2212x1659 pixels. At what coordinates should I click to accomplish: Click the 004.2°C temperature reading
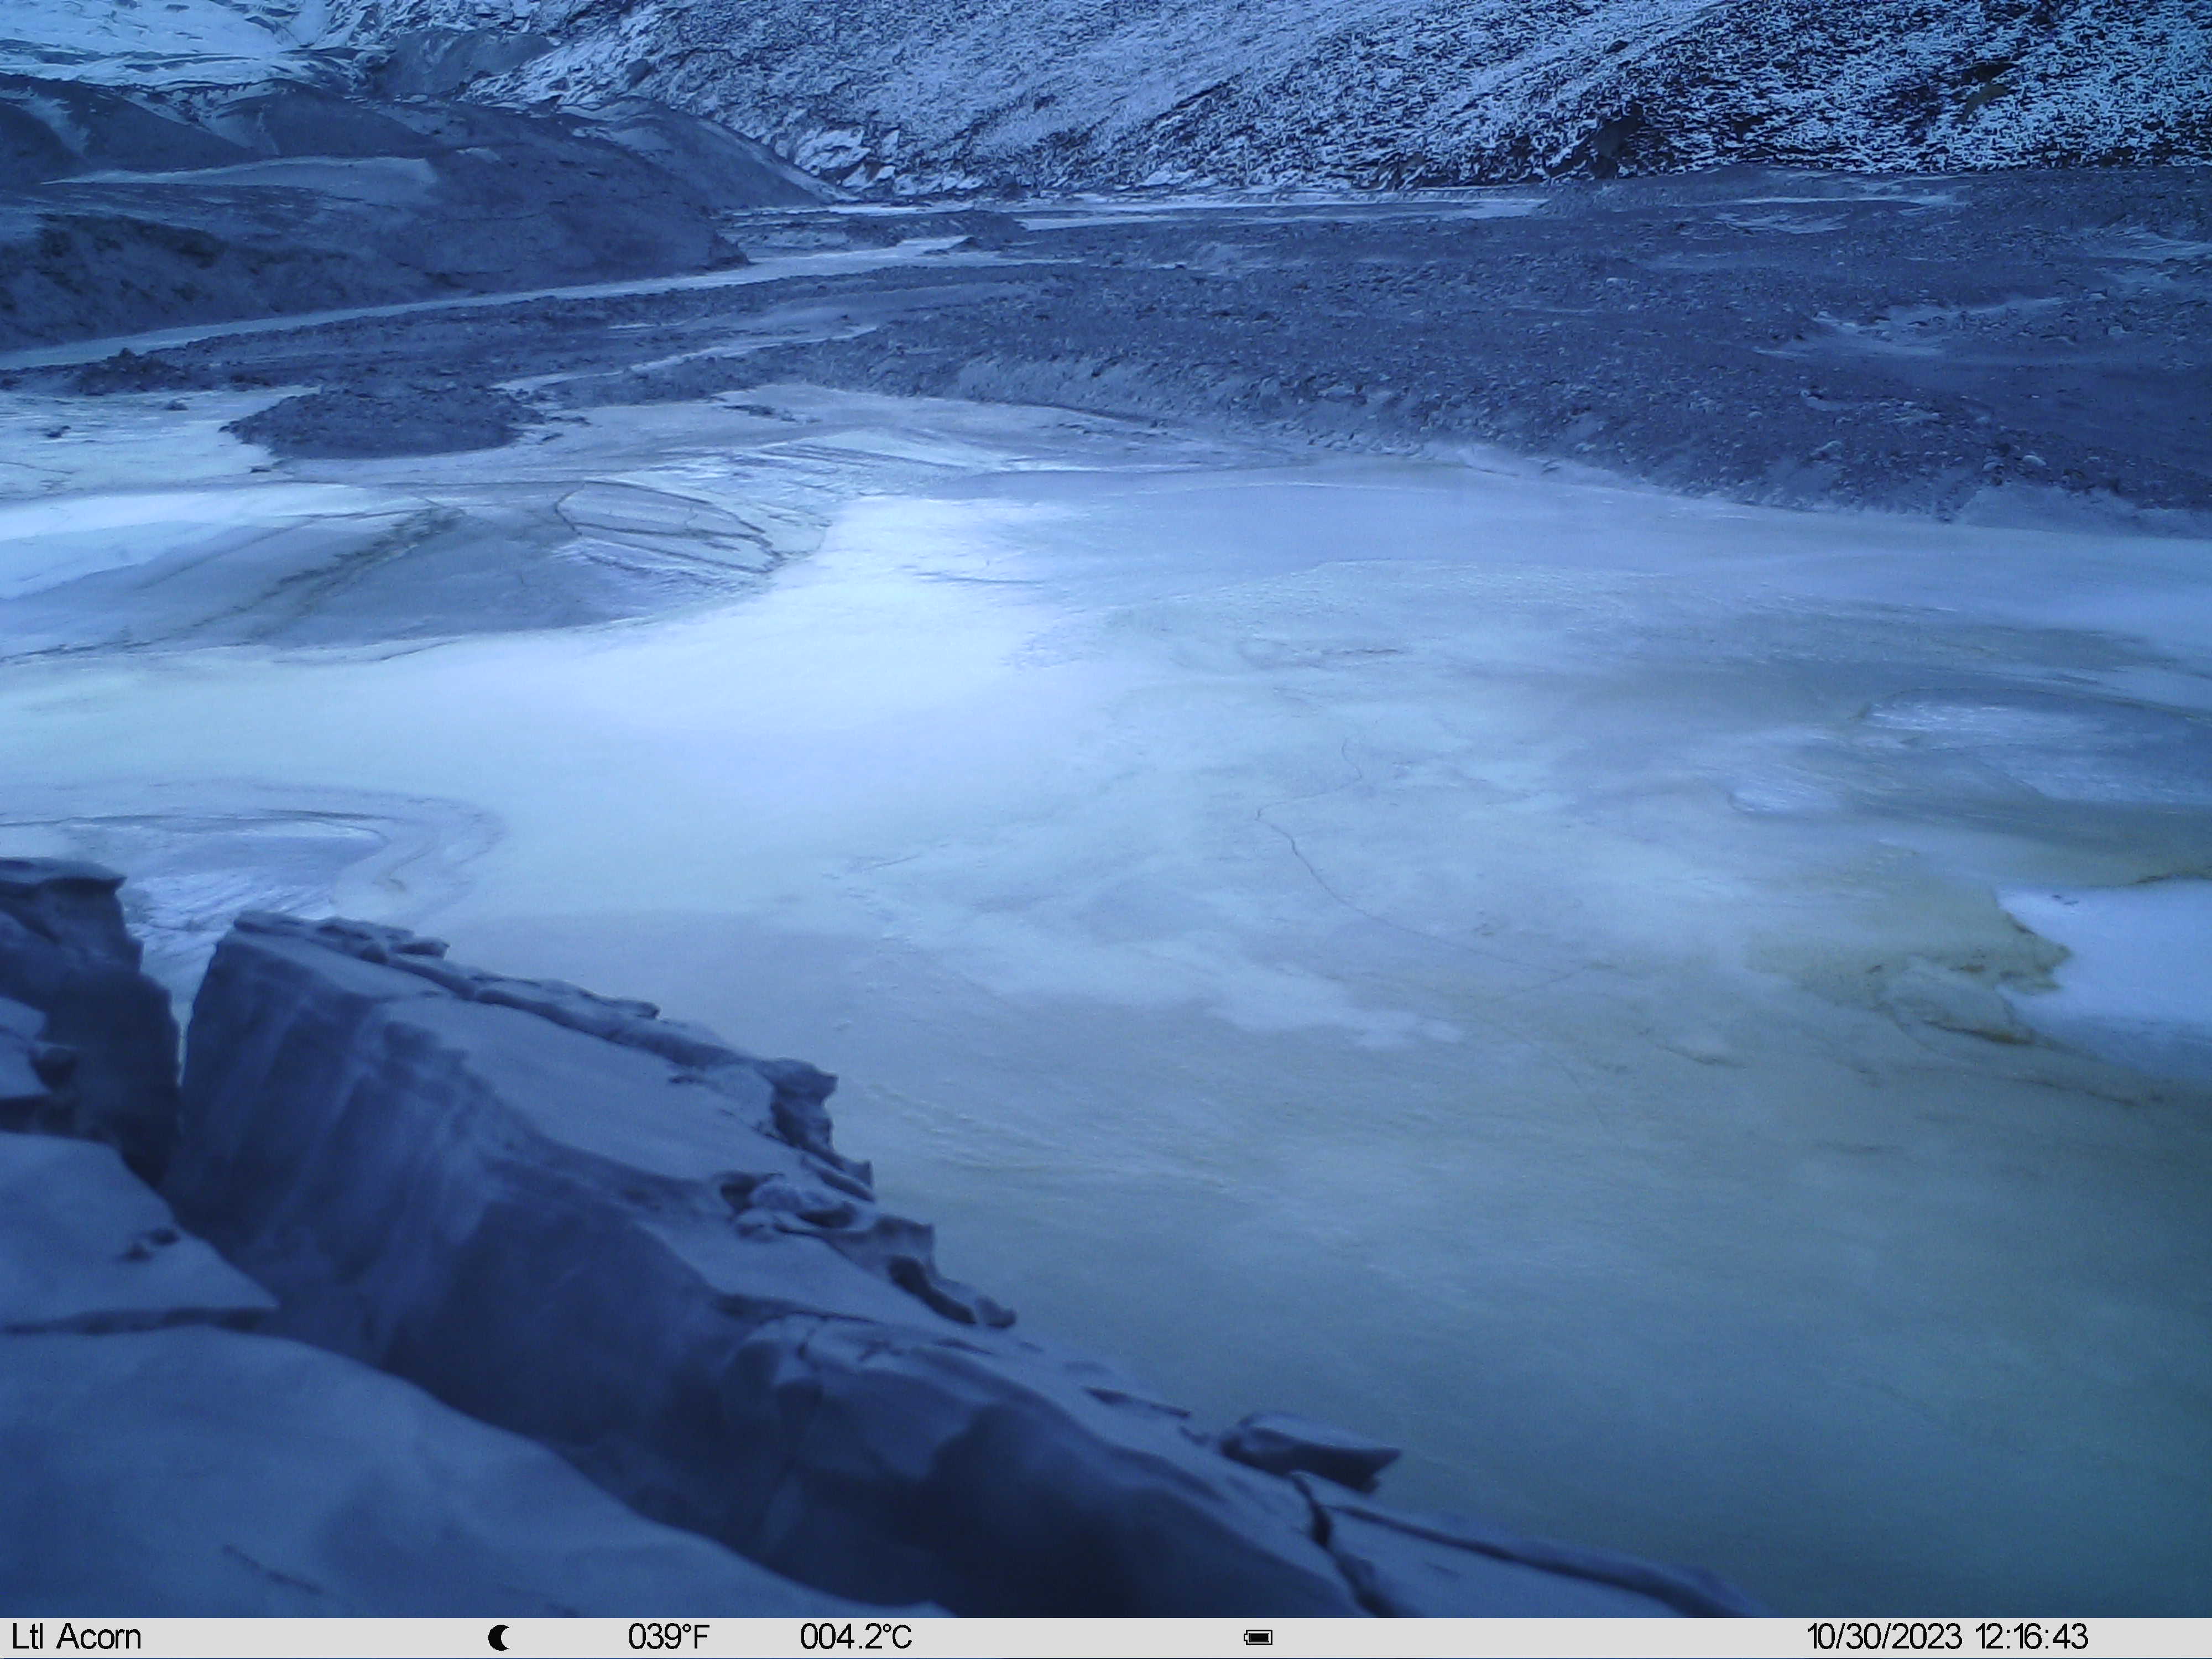pos(856,1637)
